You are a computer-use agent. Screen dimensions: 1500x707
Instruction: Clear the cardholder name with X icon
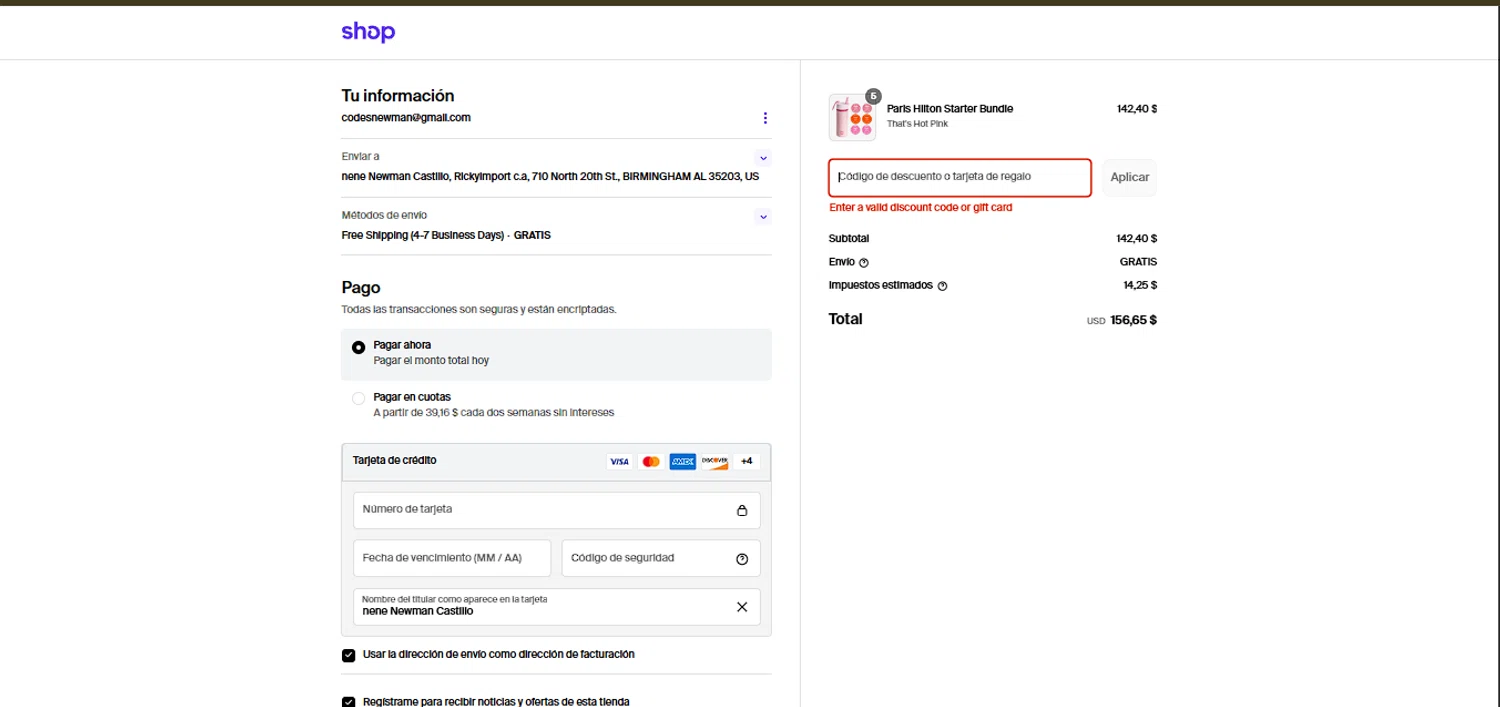[x=742, y=607]
